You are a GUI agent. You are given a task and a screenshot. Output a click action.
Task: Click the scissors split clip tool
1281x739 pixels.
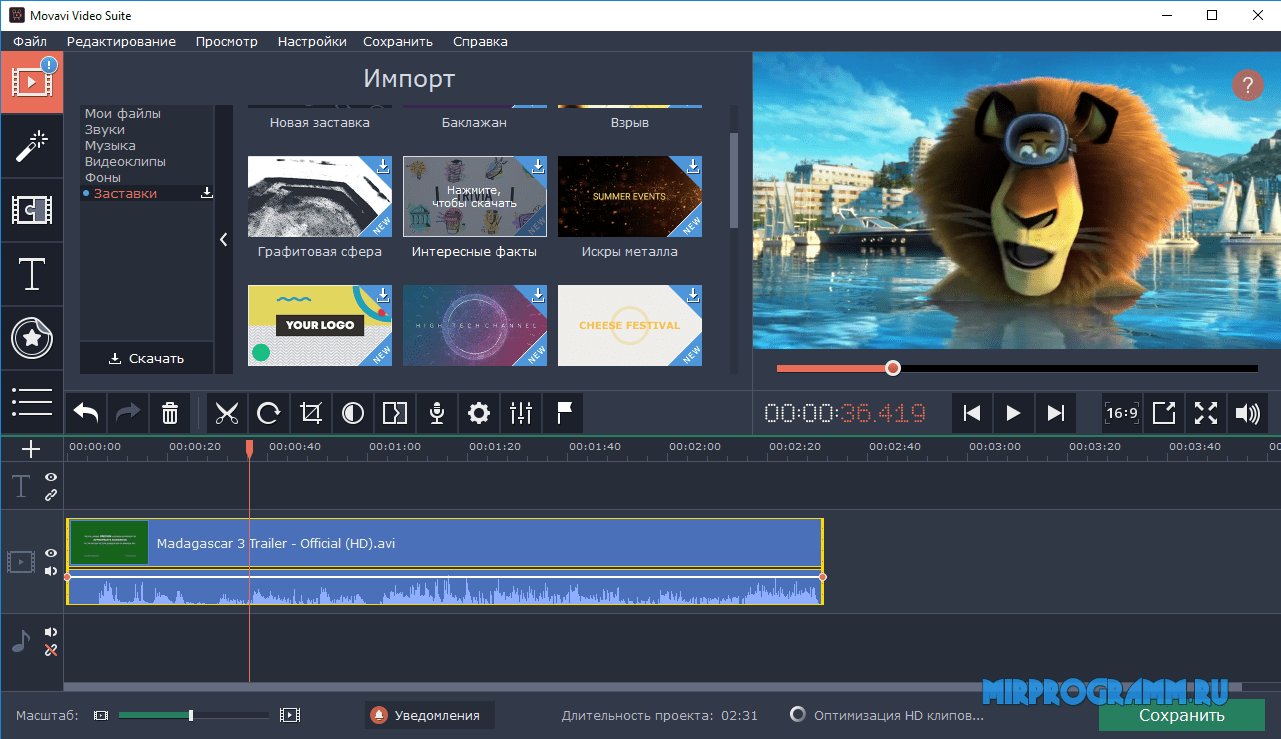point(227,413)
